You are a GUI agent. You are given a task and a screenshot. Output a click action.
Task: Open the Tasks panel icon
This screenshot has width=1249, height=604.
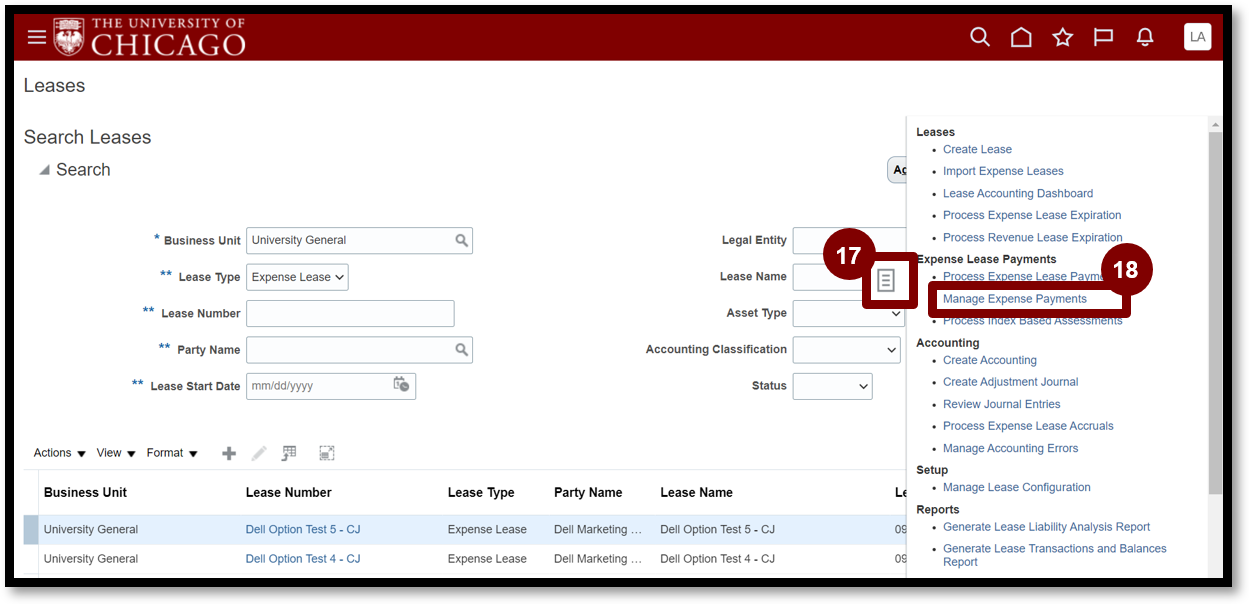point(885,281)
